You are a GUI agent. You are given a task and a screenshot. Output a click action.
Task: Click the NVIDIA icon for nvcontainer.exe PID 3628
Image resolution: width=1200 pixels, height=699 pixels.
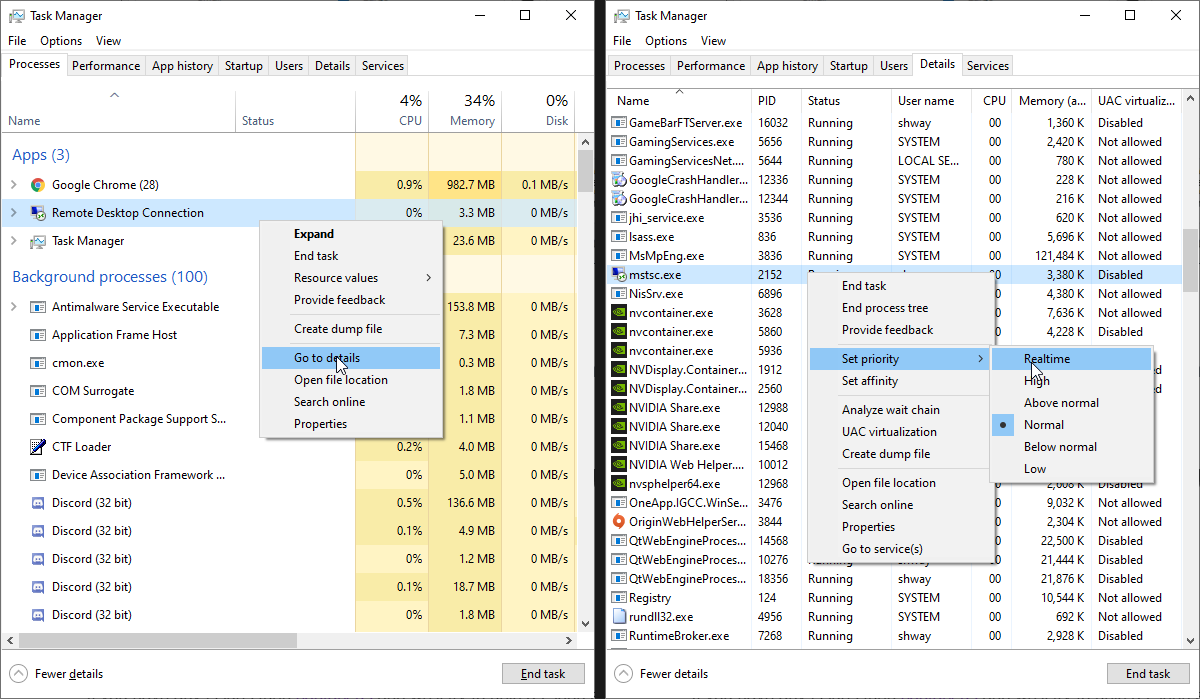tap(619, 313)
